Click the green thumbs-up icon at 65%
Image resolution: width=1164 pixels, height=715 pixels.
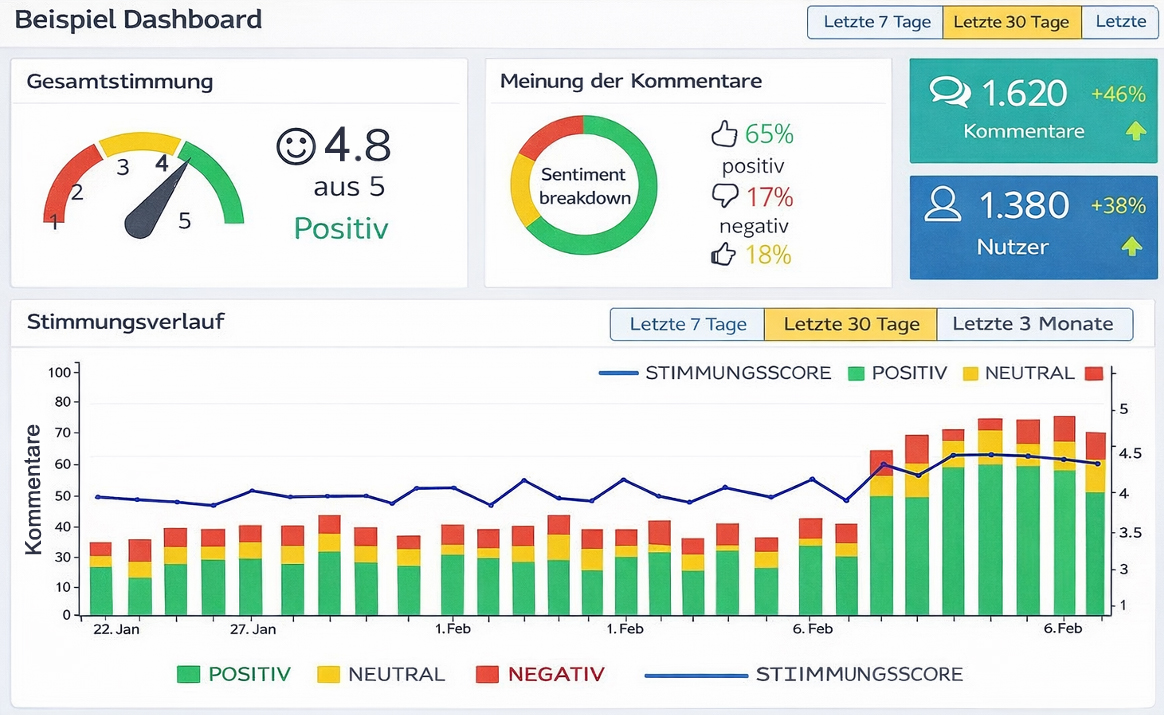tap(723, 133)
